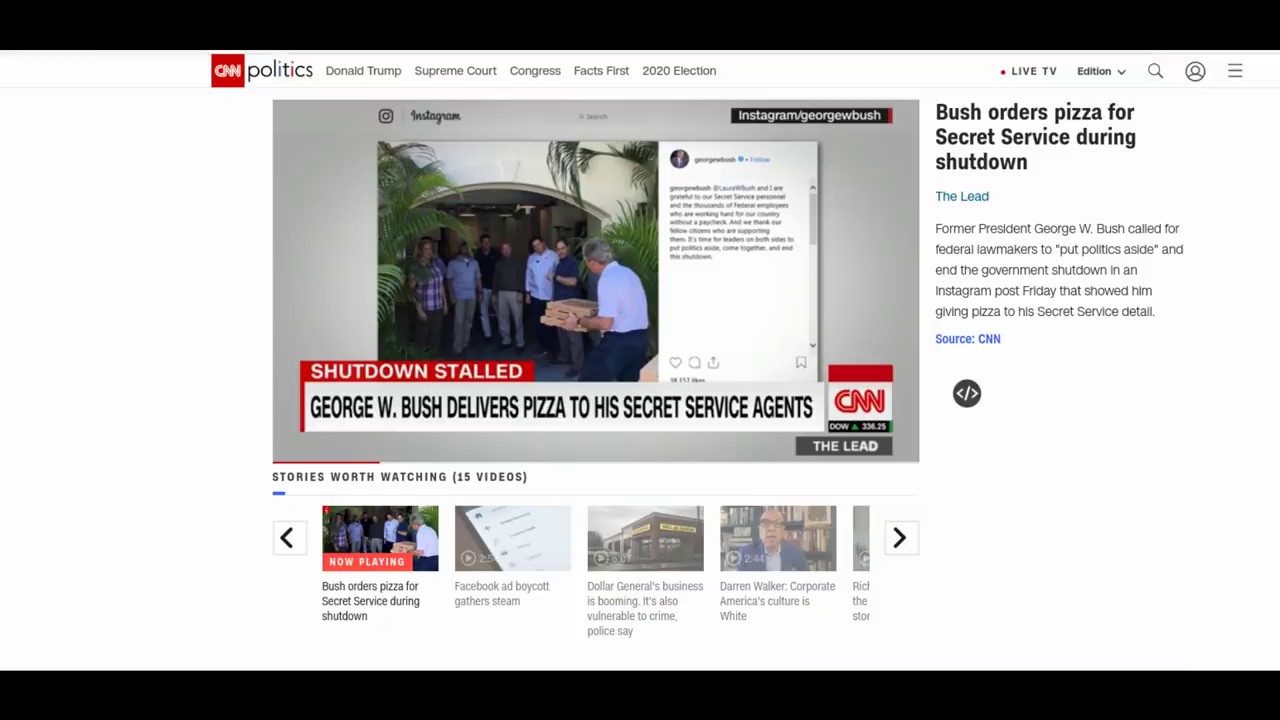Open The Lead show link

pyautogui.click(x=962, y=197)
